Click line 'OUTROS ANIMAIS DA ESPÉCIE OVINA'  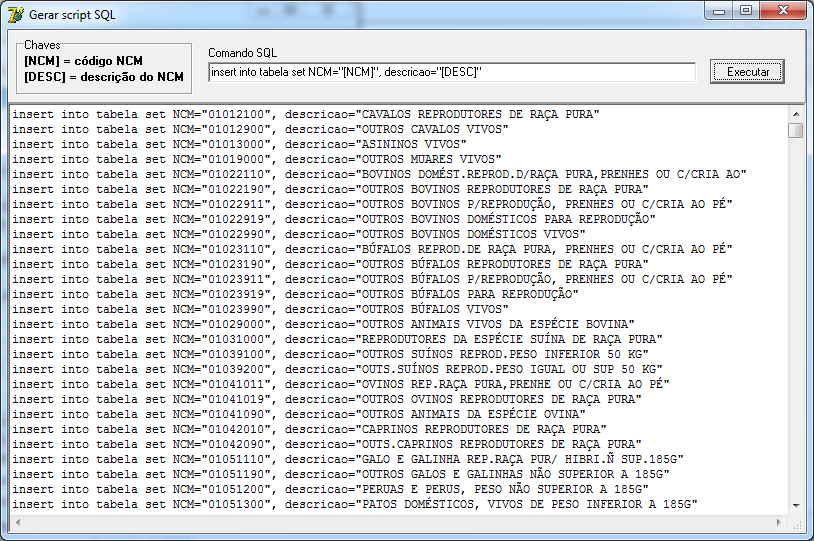[x=299, y=415]
